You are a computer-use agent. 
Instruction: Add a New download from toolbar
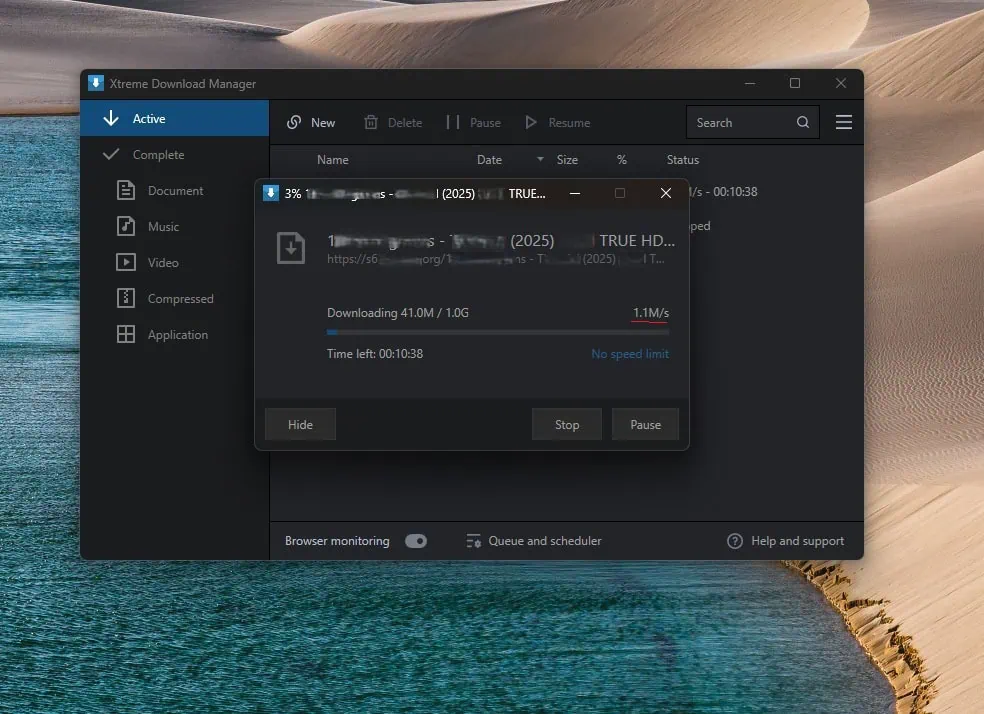coord(311,122)
